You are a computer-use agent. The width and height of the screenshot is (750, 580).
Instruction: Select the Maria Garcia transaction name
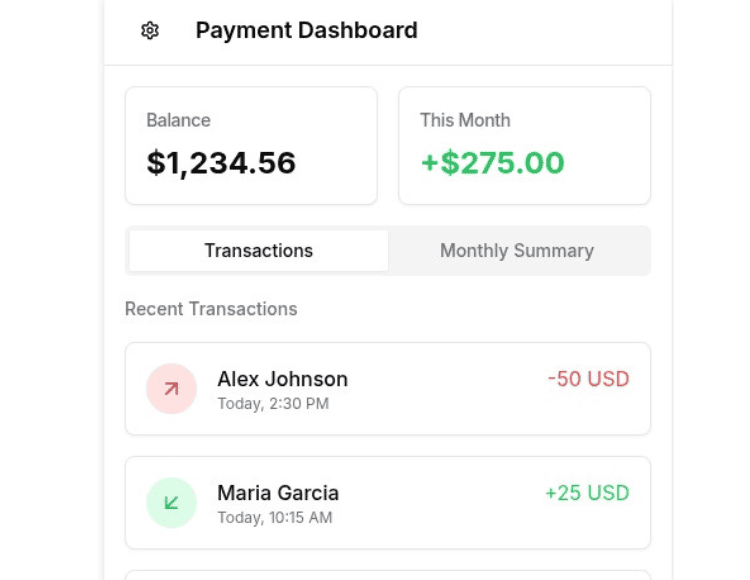point(278,493)
